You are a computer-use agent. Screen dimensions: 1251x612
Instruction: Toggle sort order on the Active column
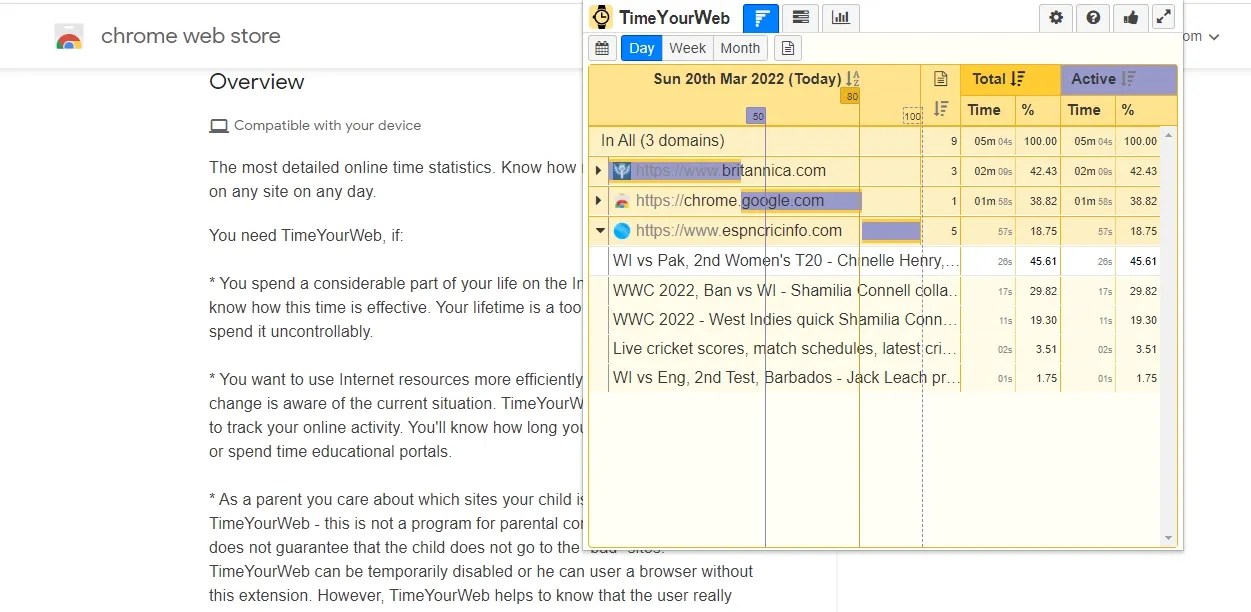(1128, 78)
